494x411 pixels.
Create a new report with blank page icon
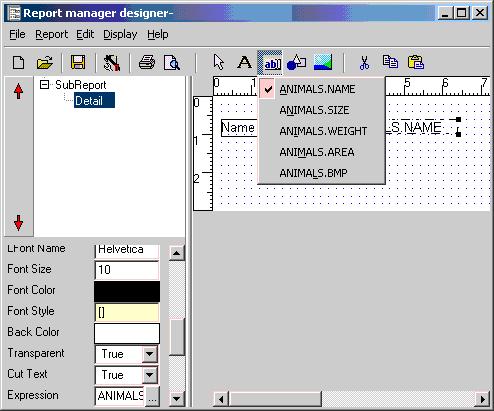coord(18,62)
